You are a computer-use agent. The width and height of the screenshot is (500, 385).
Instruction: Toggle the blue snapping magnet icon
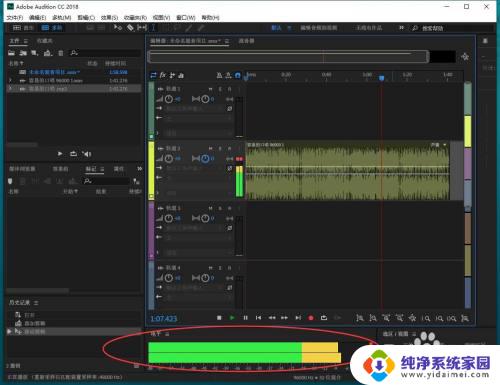[x=238, y=75]
